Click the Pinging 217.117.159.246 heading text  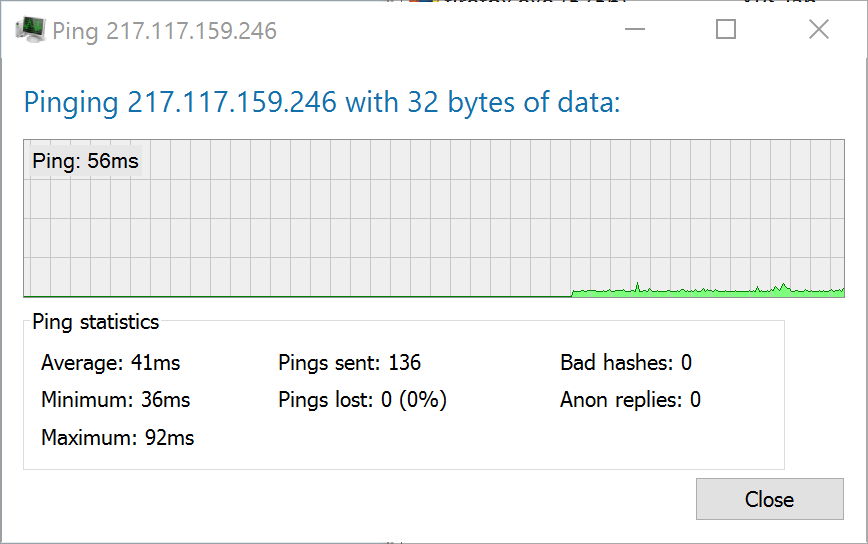click(x=322, y=102)
